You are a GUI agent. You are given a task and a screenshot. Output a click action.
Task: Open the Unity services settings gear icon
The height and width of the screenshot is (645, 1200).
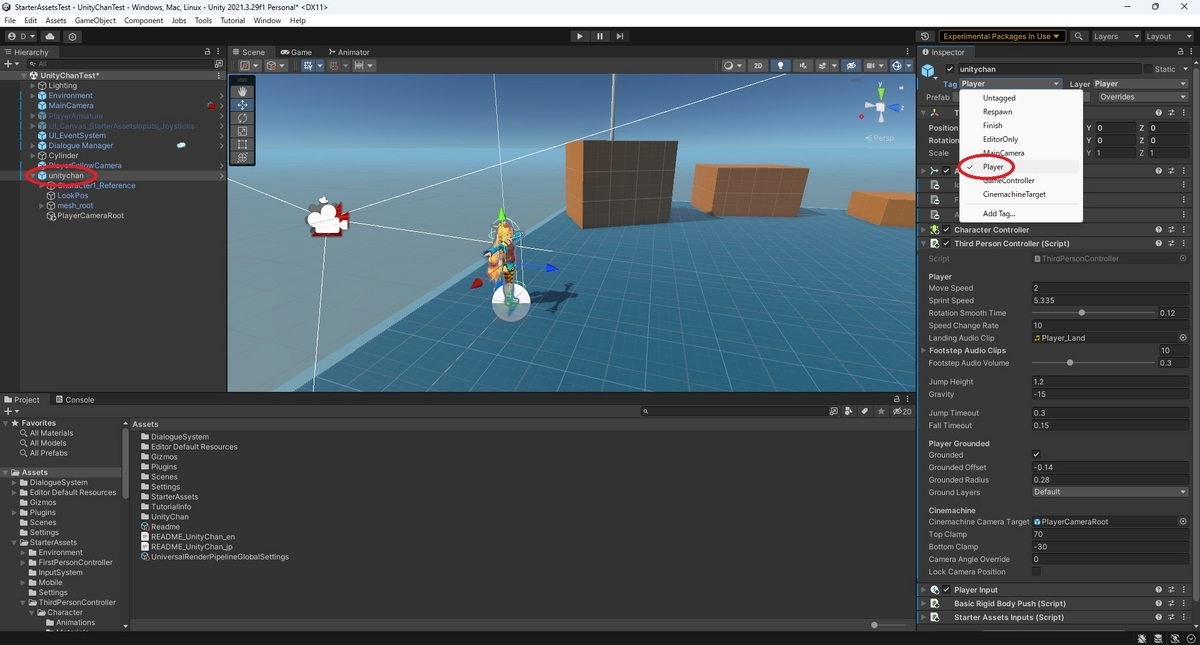click(x=73, y=36)
